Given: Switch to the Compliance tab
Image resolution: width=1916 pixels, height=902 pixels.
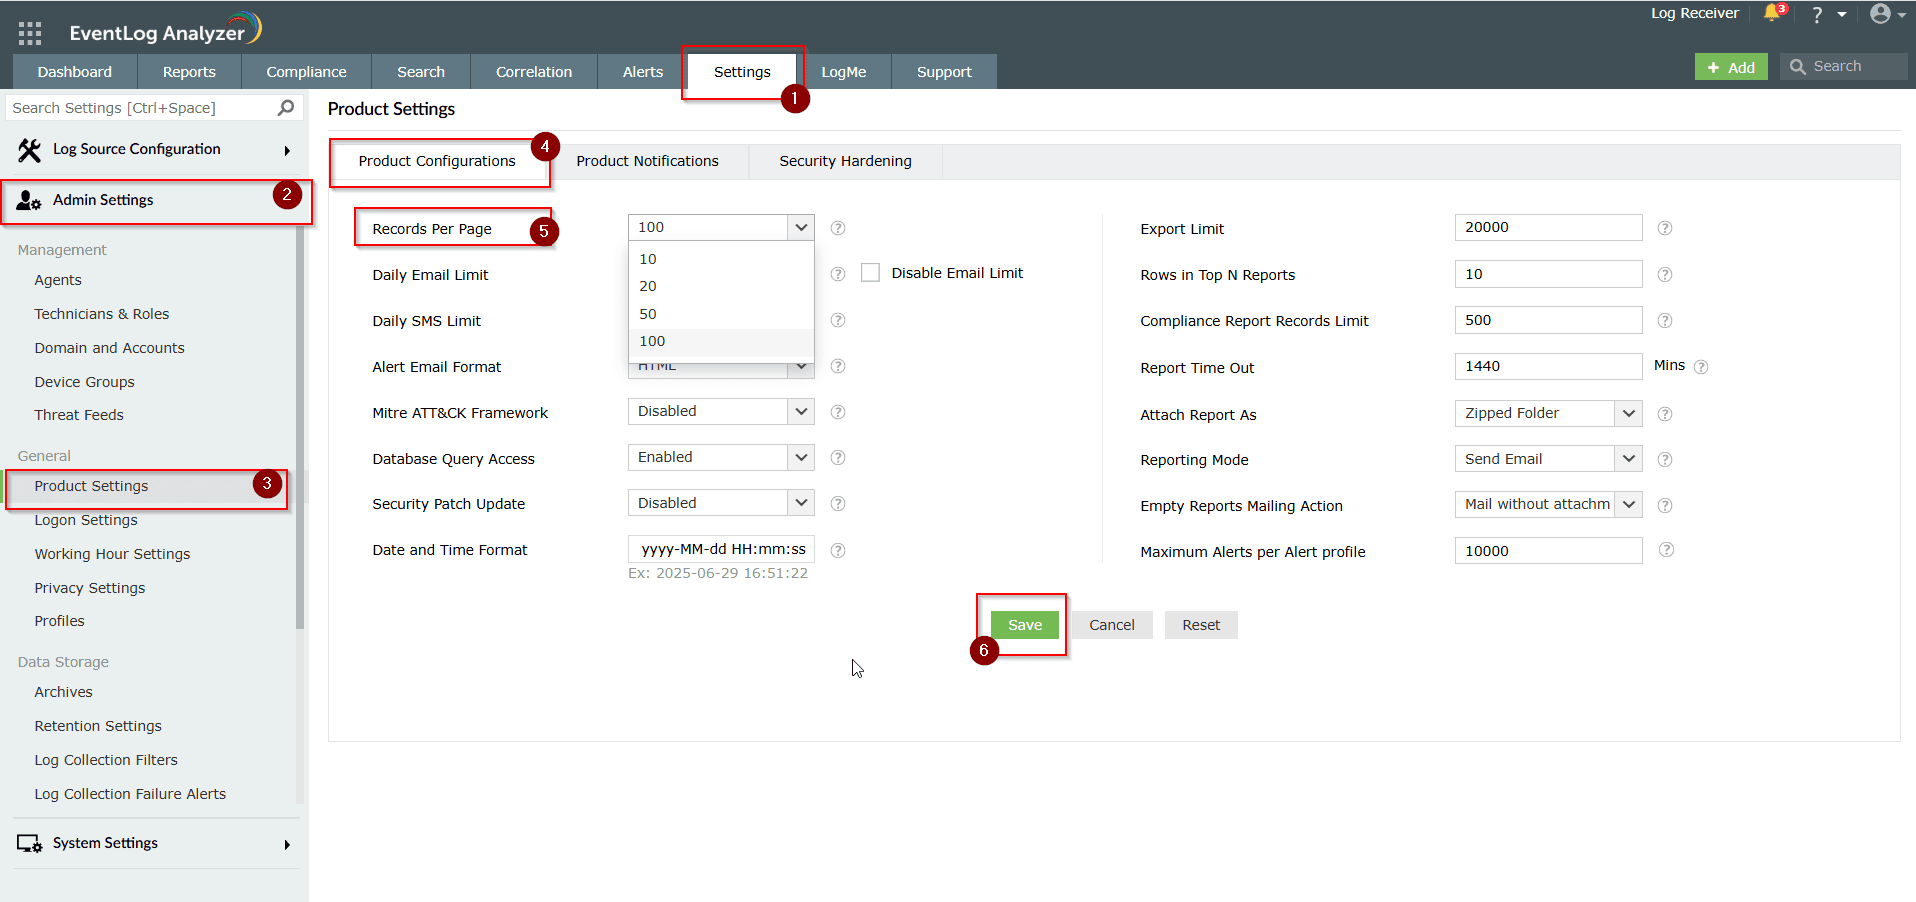Looking at the screenshot, I should click(x=306, y=72).
